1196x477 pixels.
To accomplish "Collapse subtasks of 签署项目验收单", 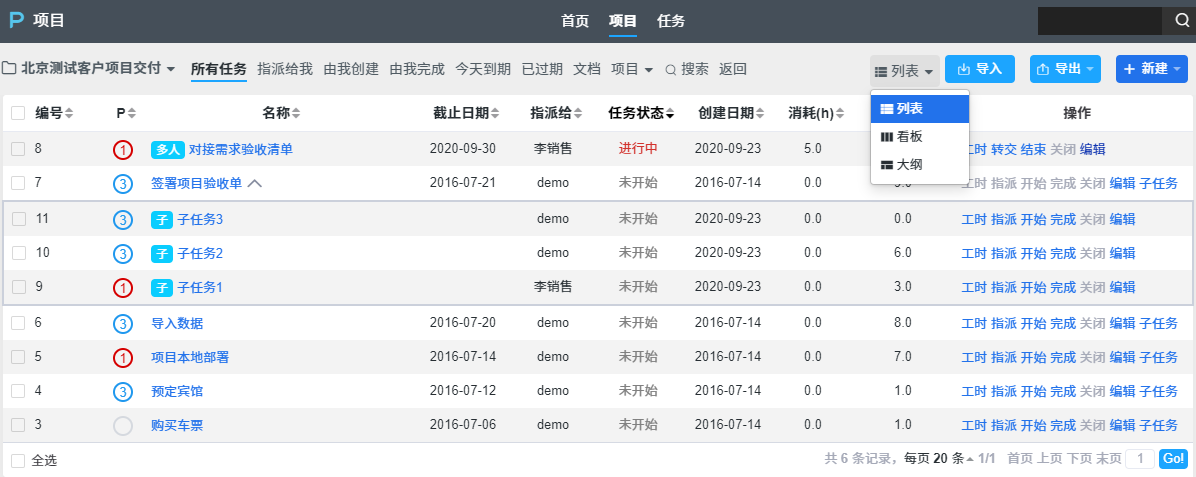I will tap(255, 184).
